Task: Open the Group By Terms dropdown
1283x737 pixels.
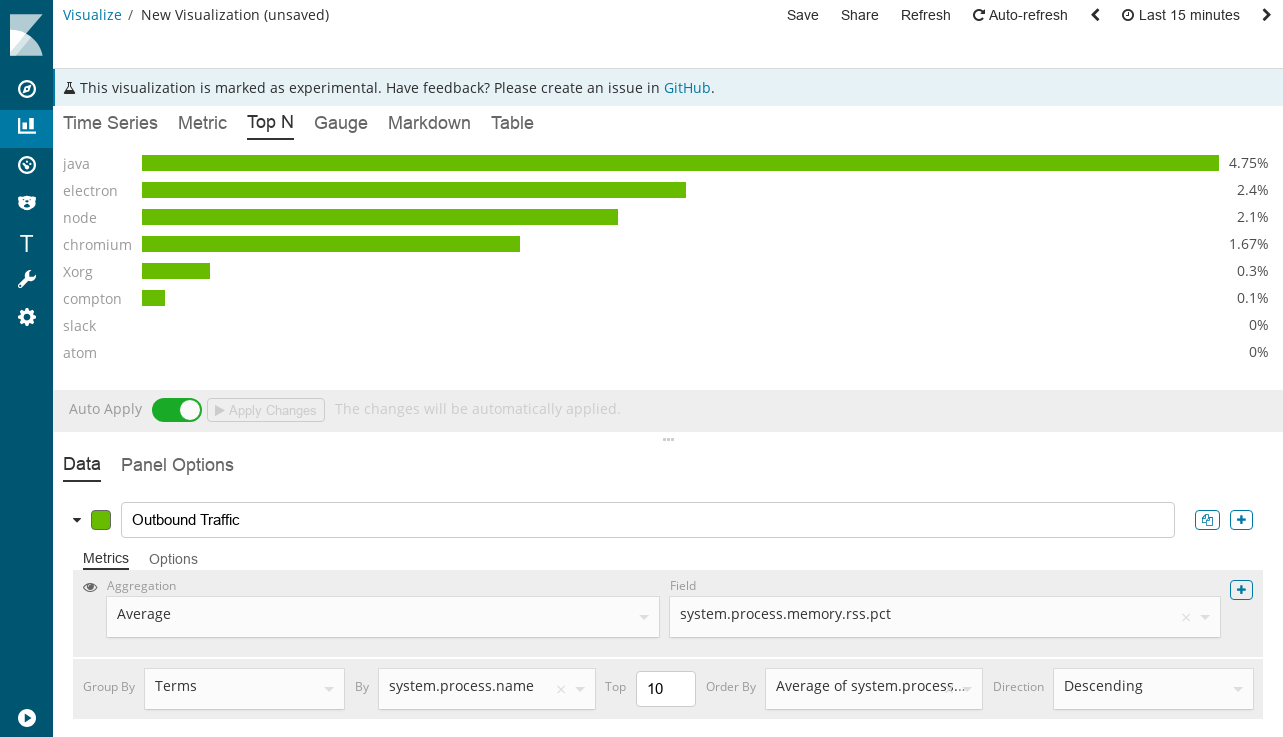Action: click(x=244, y=688)
